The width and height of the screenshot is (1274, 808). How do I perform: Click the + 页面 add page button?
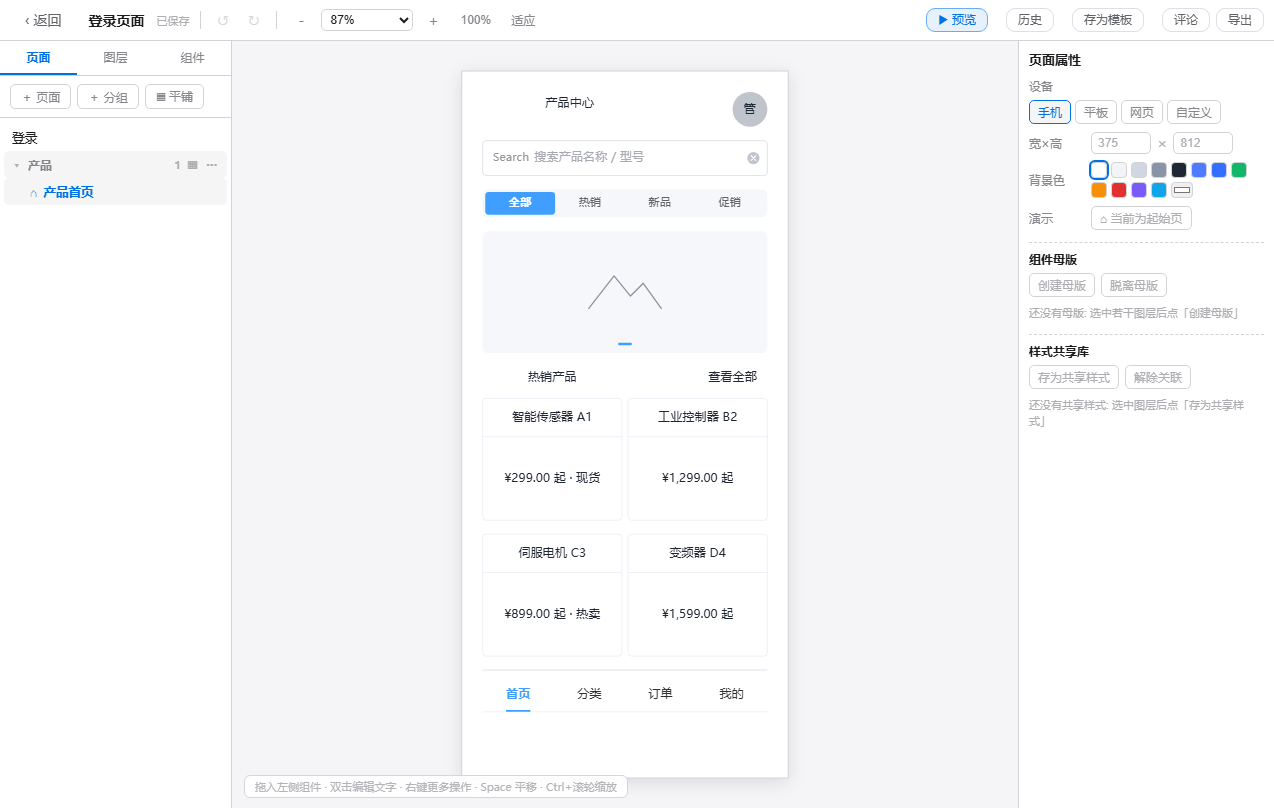(x=41, y=97)
